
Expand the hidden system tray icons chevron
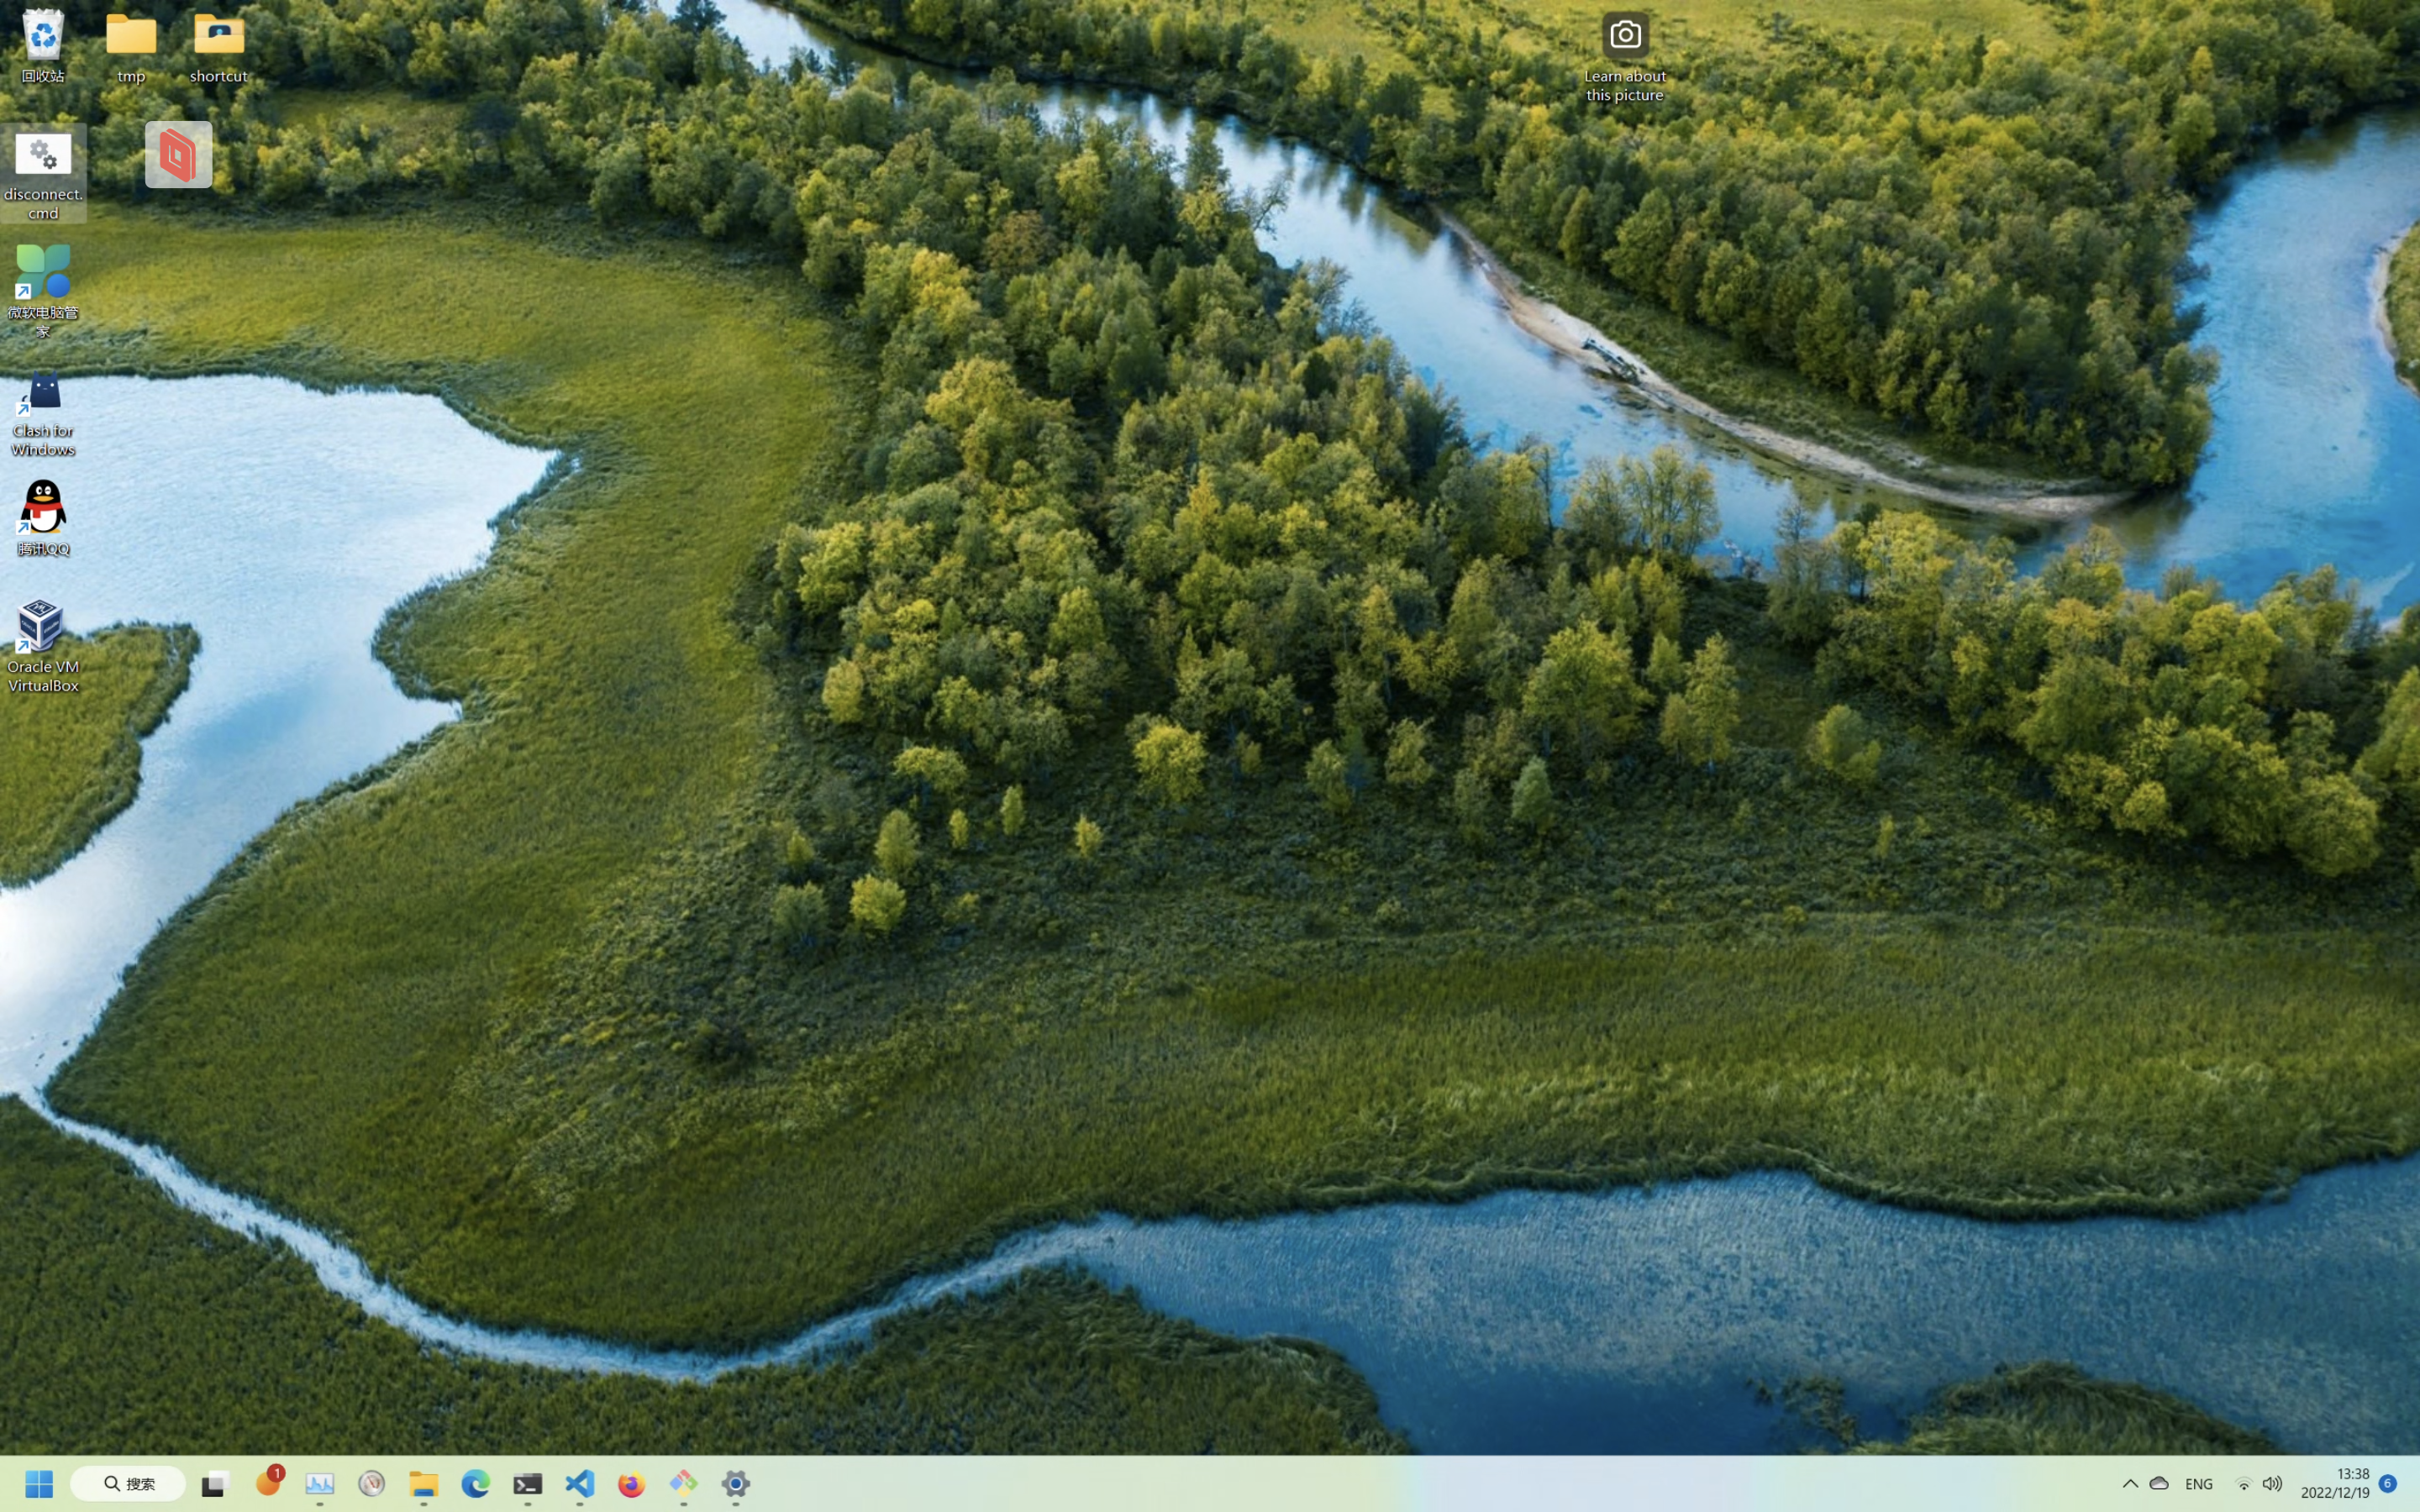(x=2129, y=1483)
